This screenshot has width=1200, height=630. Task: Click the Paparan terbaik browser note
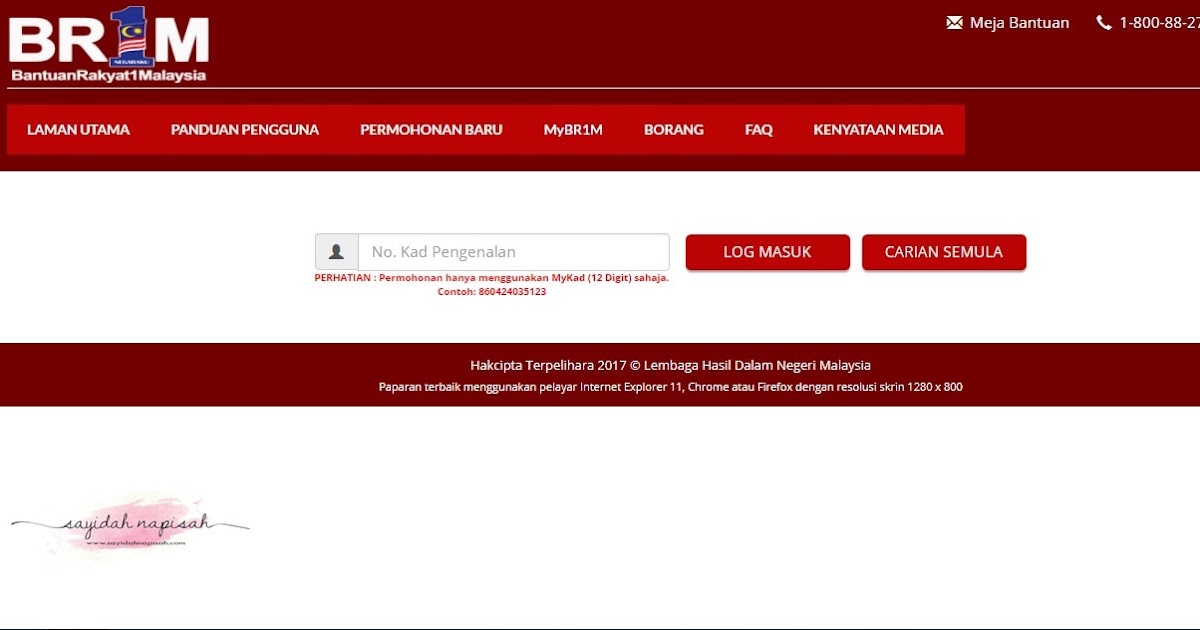(670, 387)
